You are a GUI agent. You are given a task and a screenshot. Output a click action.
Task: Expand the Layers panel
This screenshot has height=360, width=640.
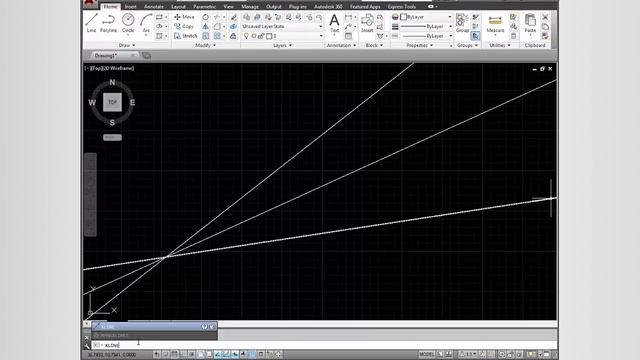click(282, 45)
